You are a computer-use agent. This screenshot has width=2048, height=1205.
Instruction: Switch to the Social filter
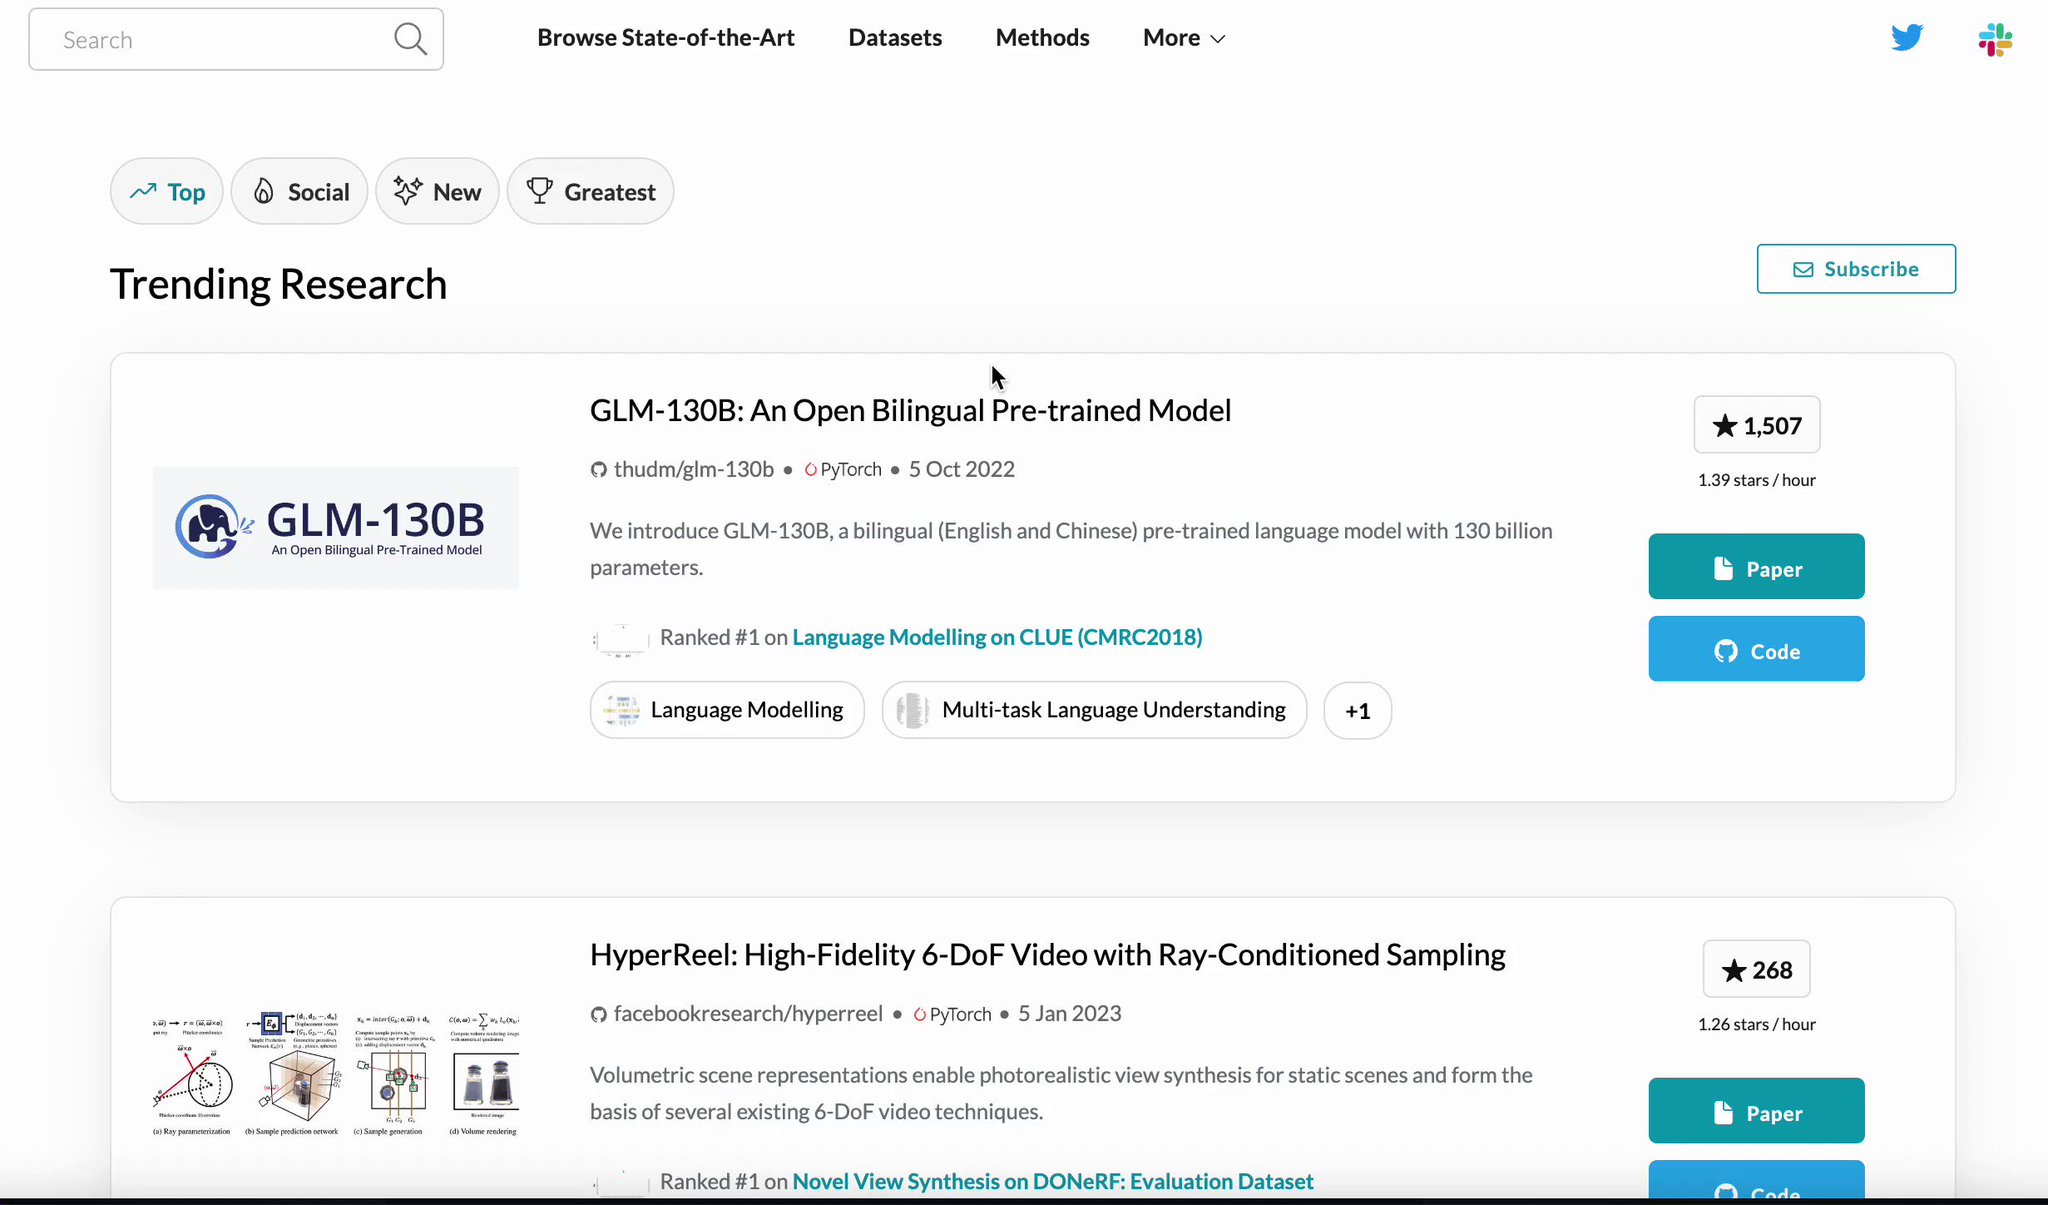pos(299,191)
